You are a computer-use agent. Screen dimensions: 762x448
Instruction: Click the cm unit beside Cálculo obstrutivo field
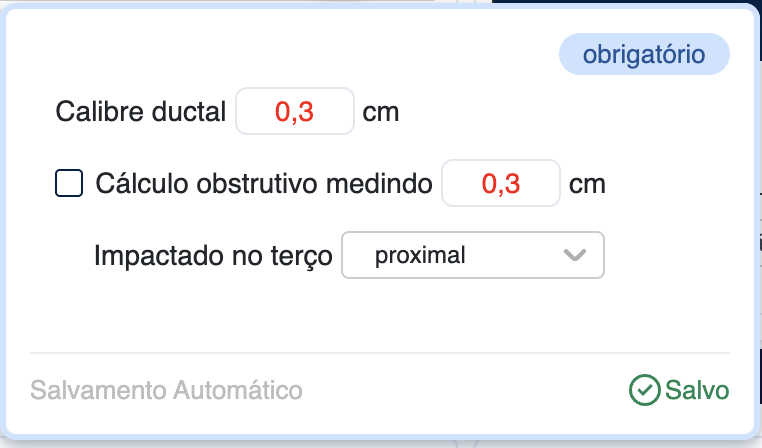(587, 184)
